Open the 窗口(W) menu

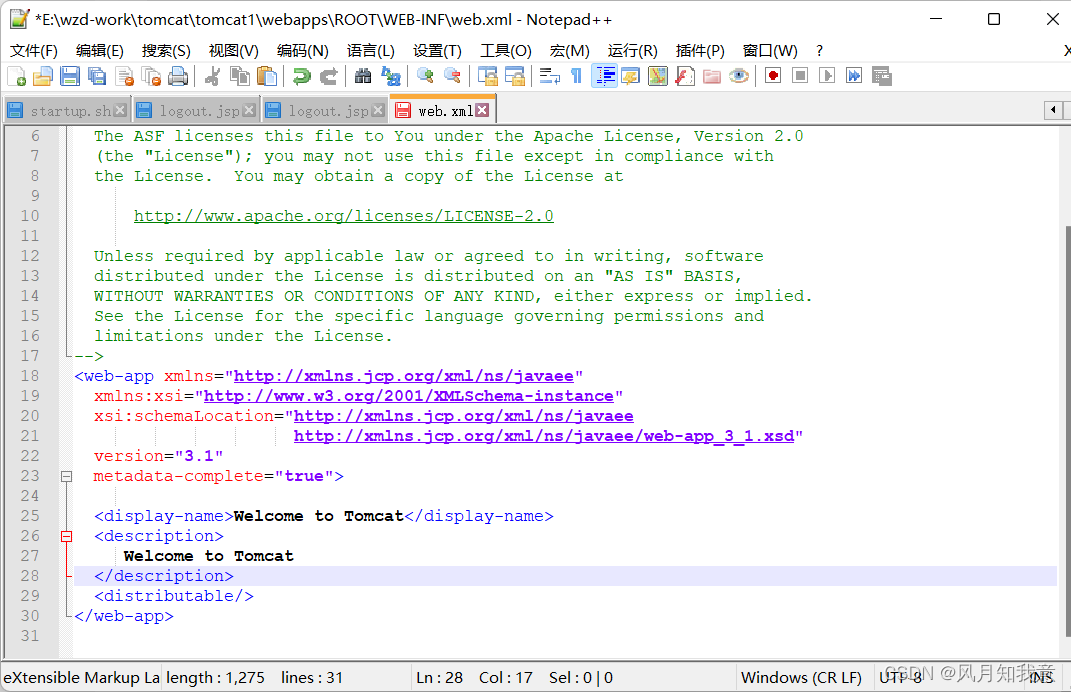pyautogui.click(x=770, y=51)
